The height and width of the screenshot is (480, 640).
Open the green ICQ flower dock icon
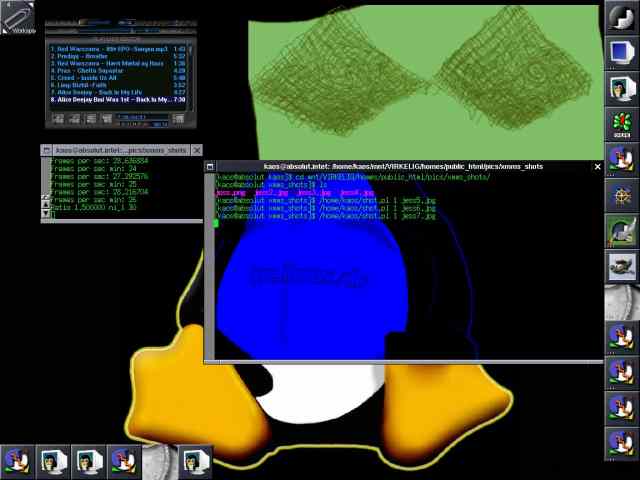coord(622,124)
